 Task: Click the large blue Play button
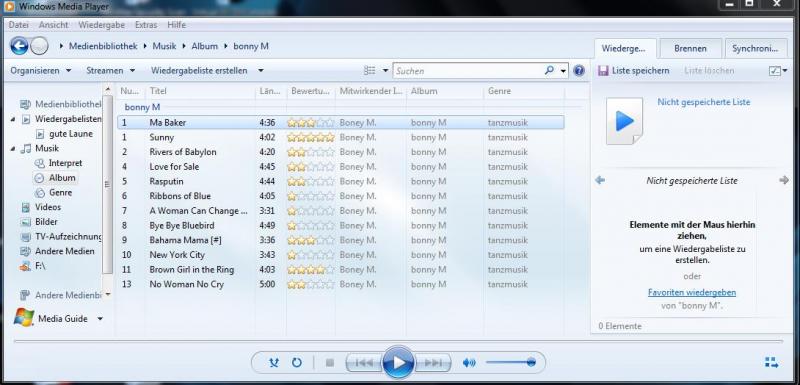tap(398, 363)
